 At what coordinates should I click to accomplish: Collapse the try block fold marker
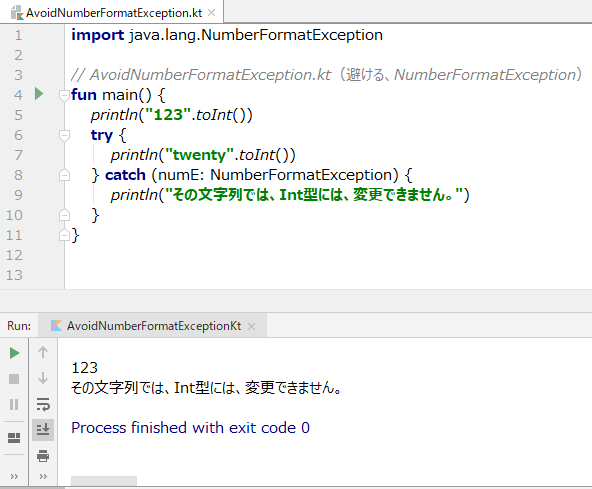click(x=64, y=136)
